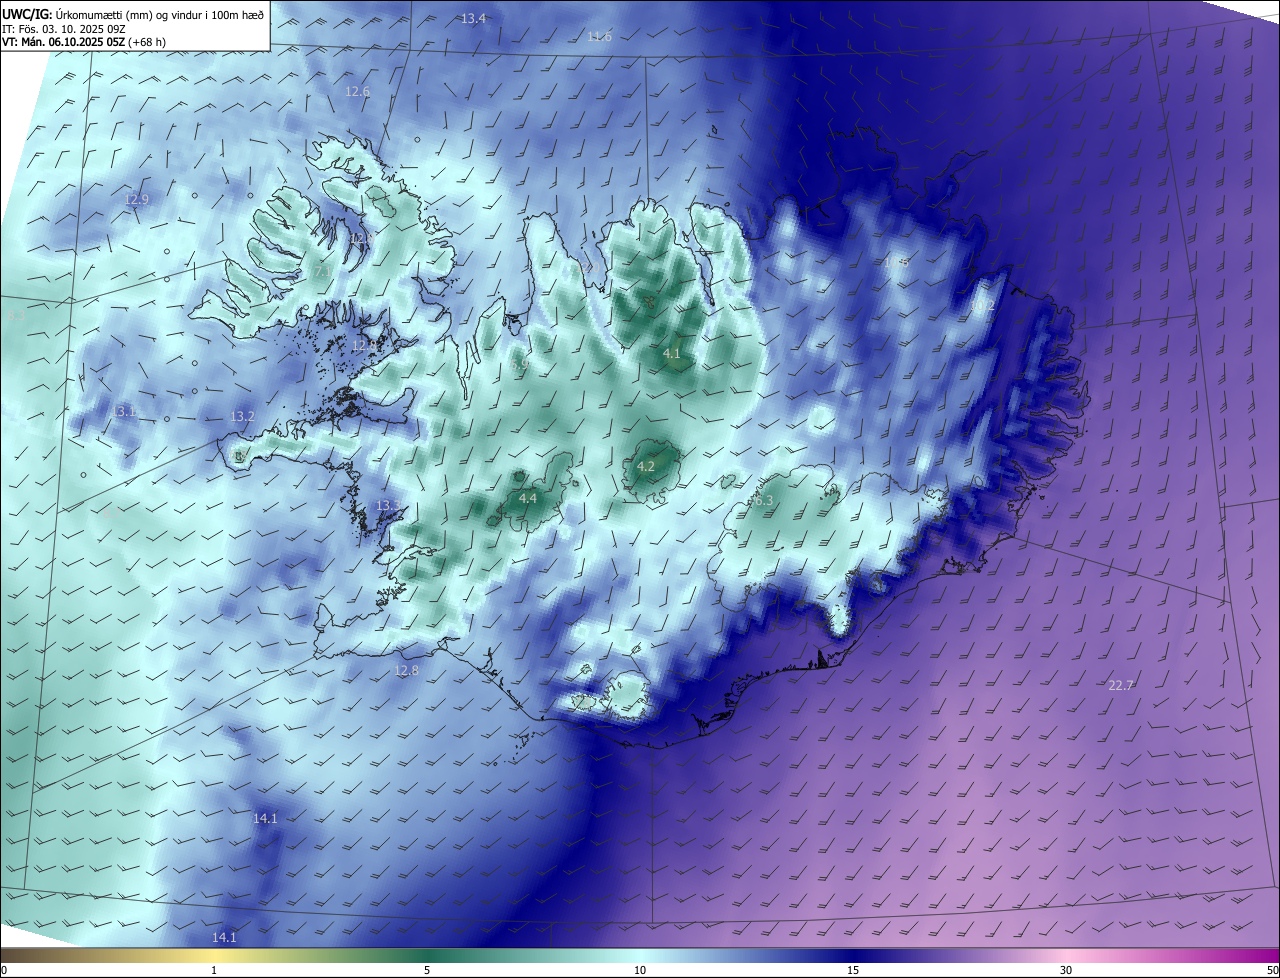Screen dimensions: 1280x978
Task: Click the 10.2 value label on the map
Action: (x=983, y=307)
